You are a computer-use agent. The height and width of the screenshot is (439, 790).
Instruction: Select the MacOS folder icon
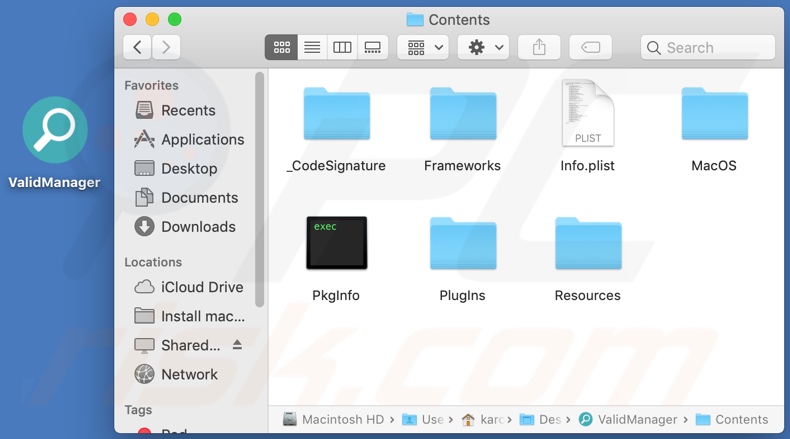[714, 113]
